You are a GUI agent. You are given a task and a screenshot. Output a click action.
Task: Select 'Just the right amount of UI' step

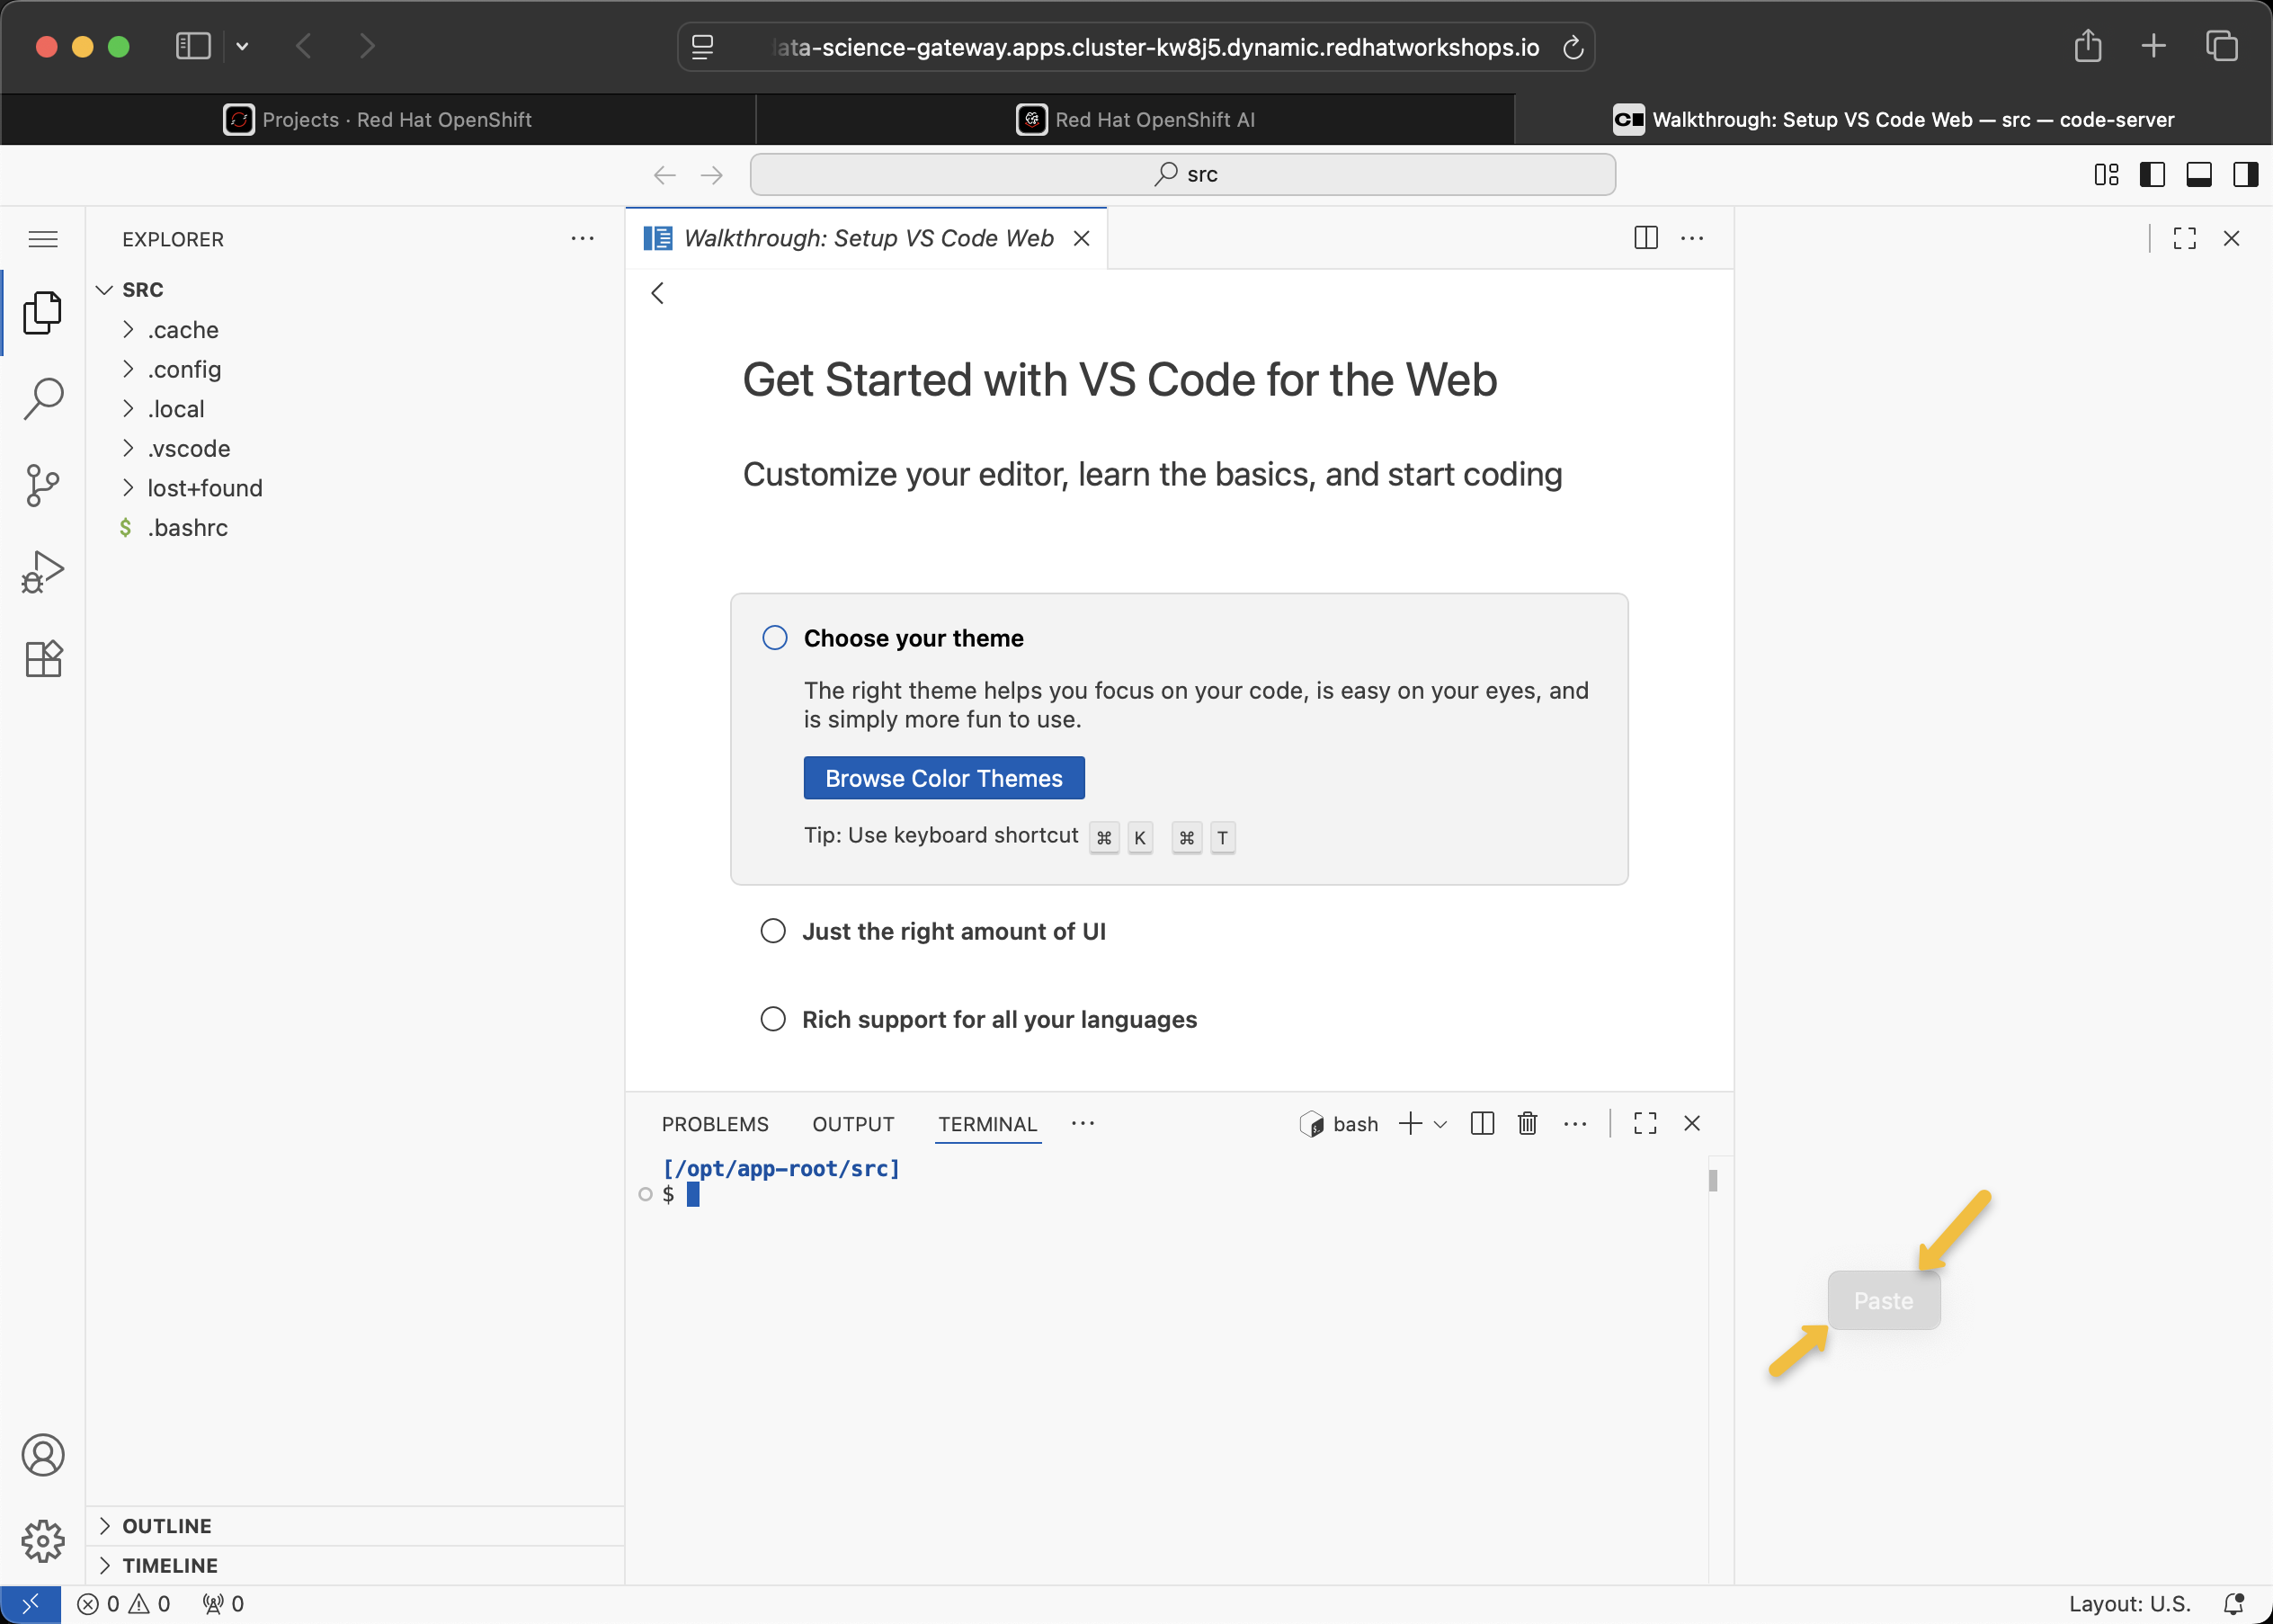point(953,931)
